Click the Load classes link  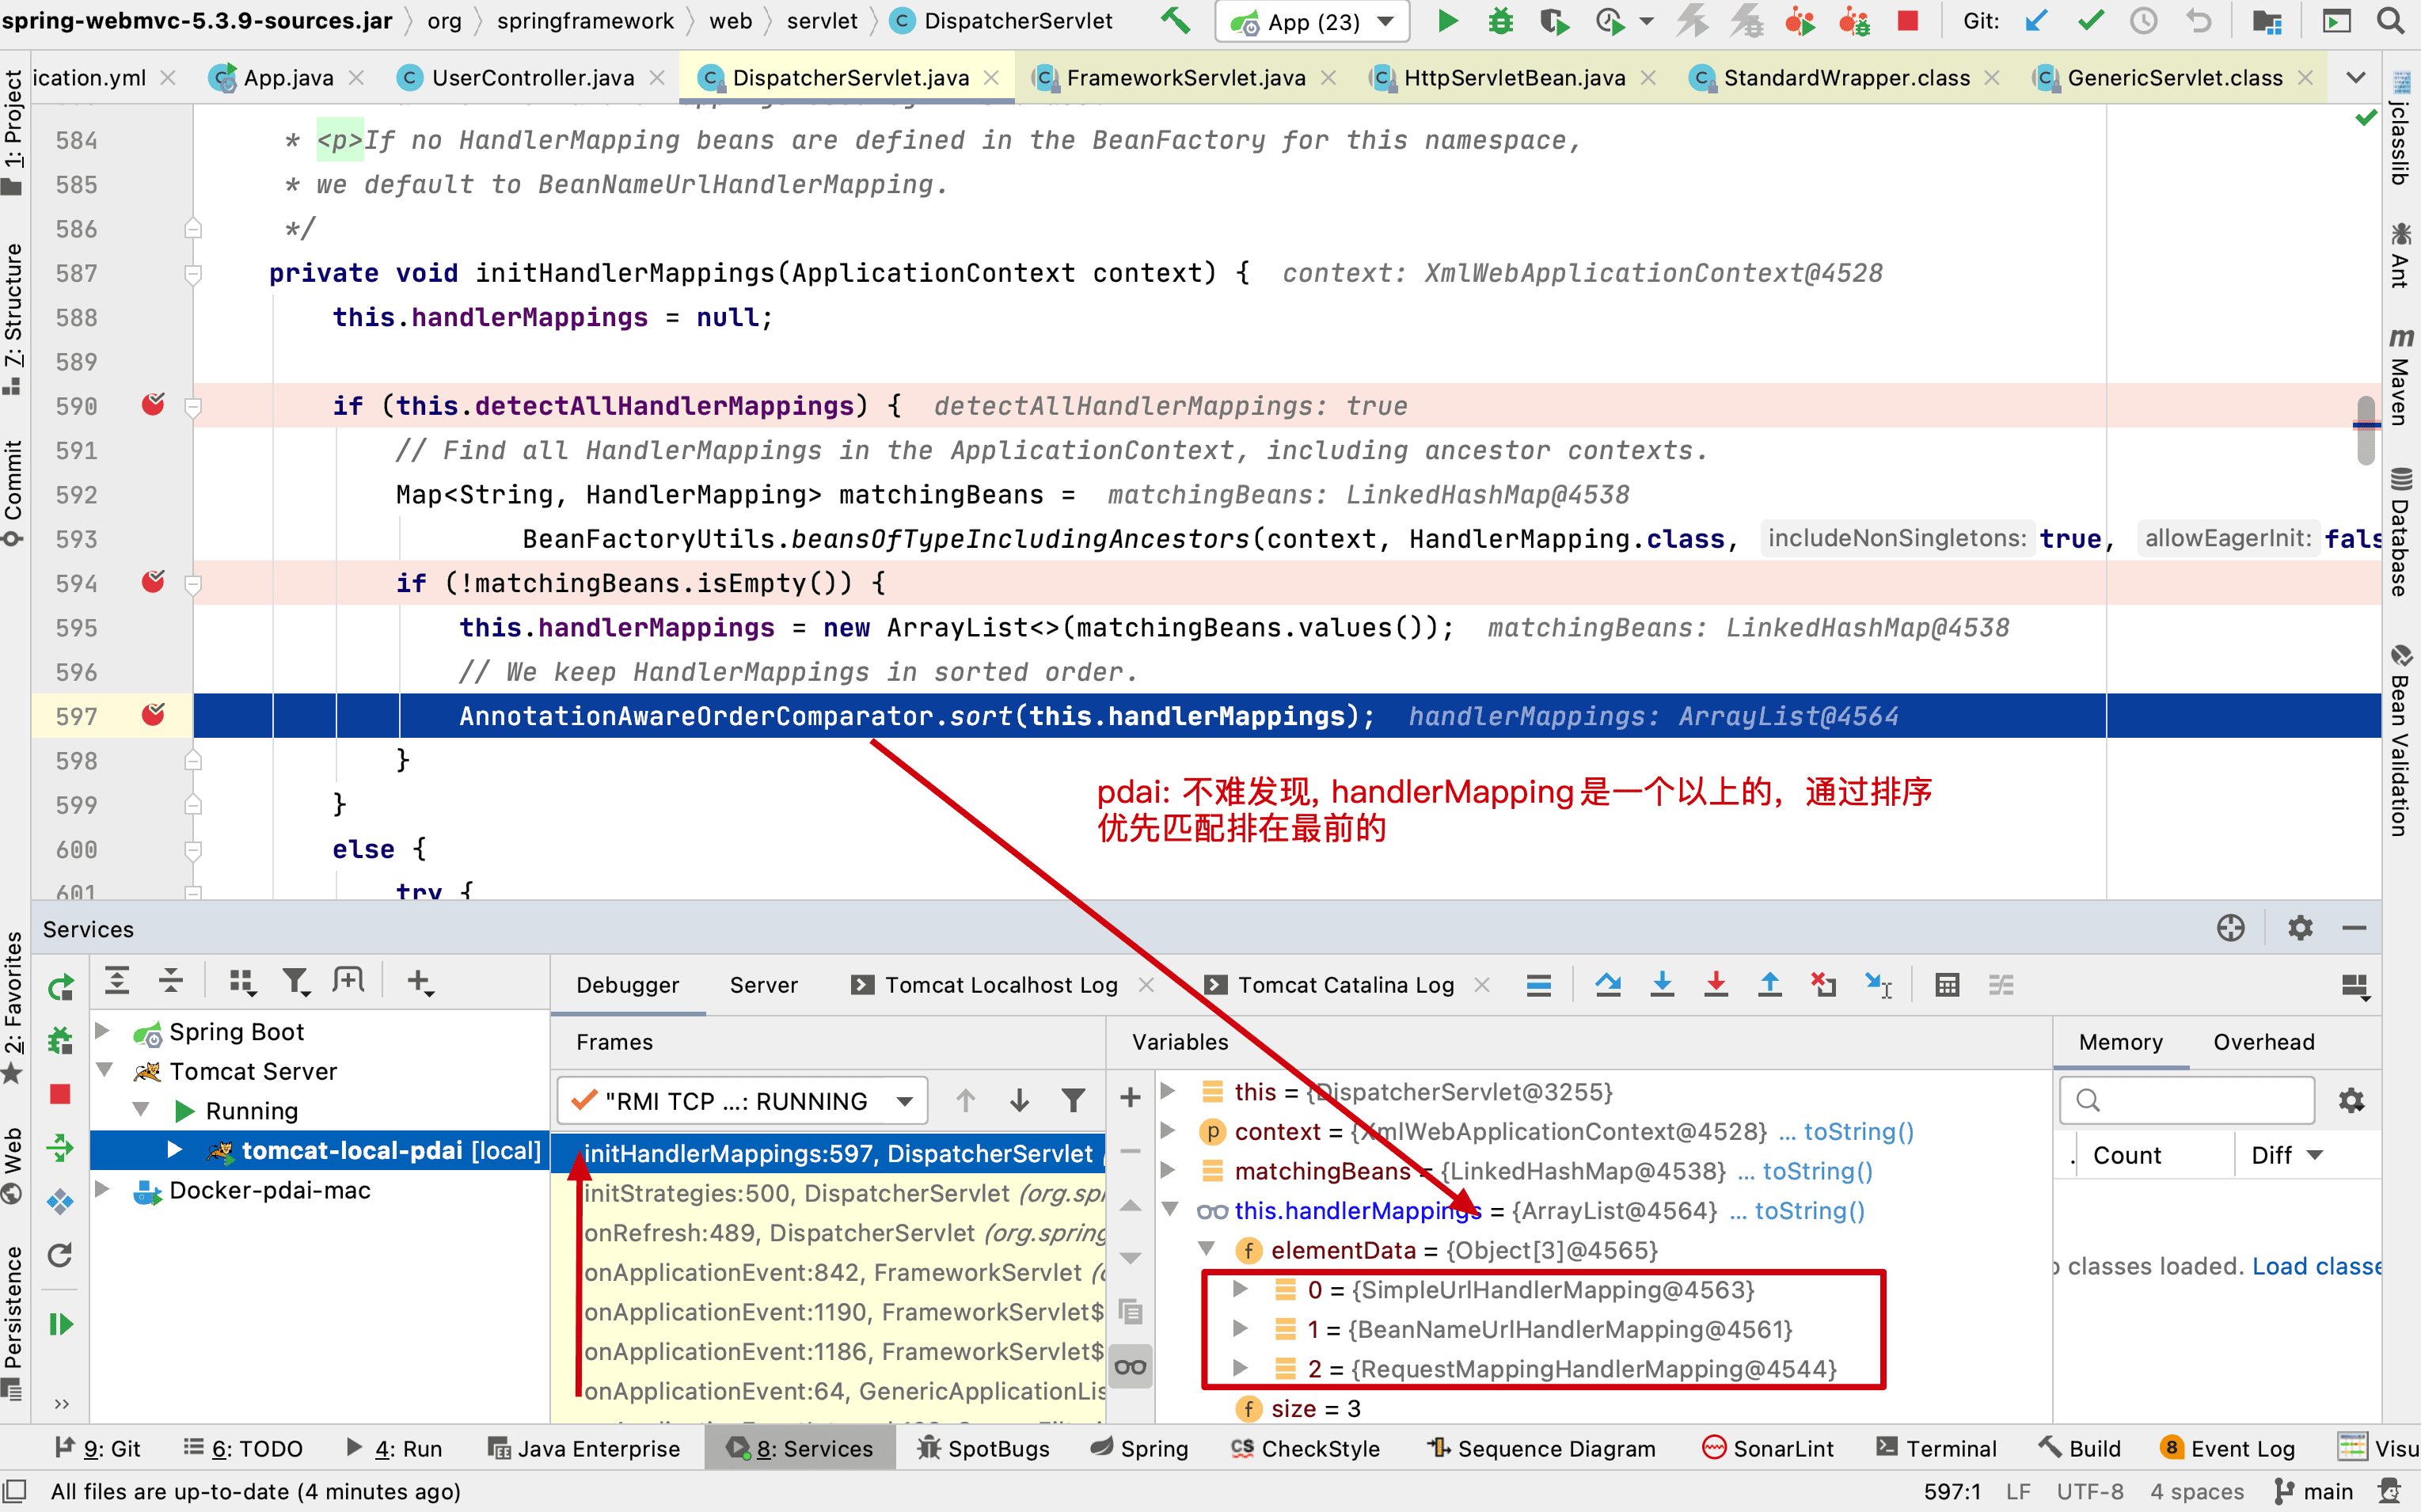tap(2316, 1266)
